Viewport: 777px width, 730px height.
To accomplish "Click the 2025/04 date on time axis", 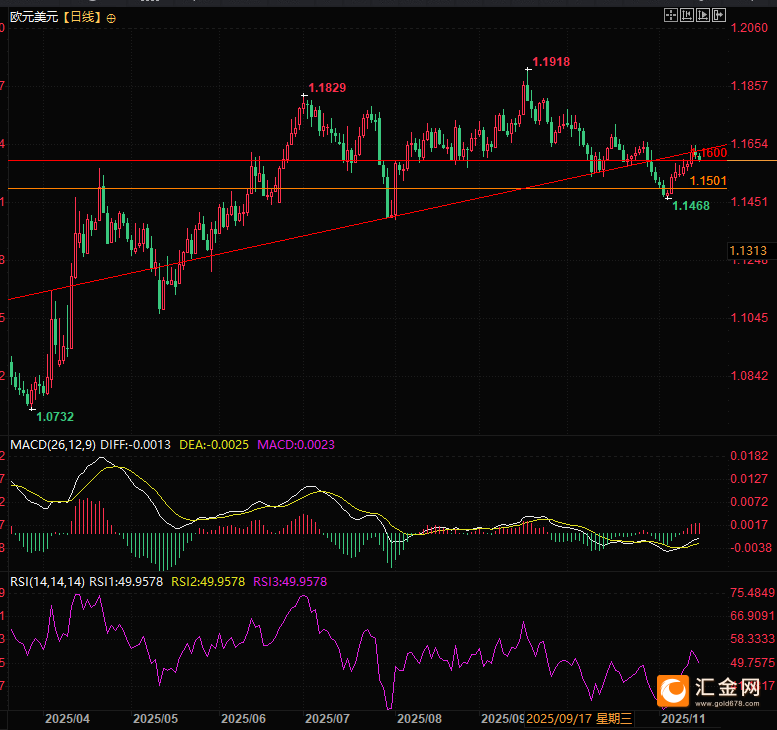I will pyautogui.click(x=68, y=718).
